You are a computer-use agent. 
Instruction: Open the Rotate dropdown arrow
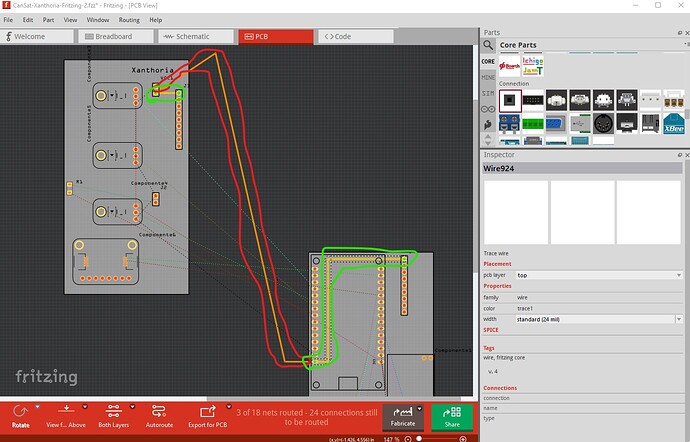[37, 407]
